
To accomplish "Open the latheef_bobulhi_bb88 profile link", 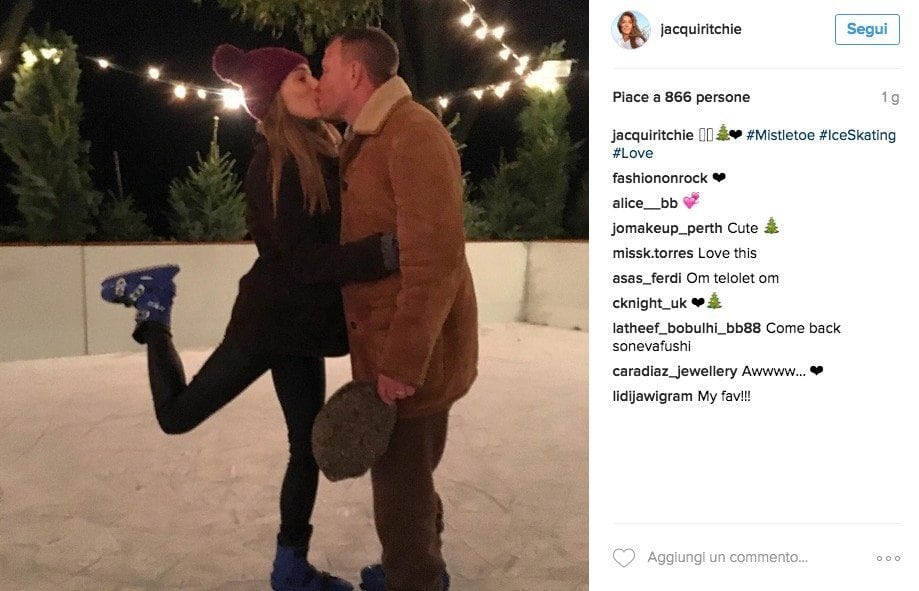I will click(687, 328).
